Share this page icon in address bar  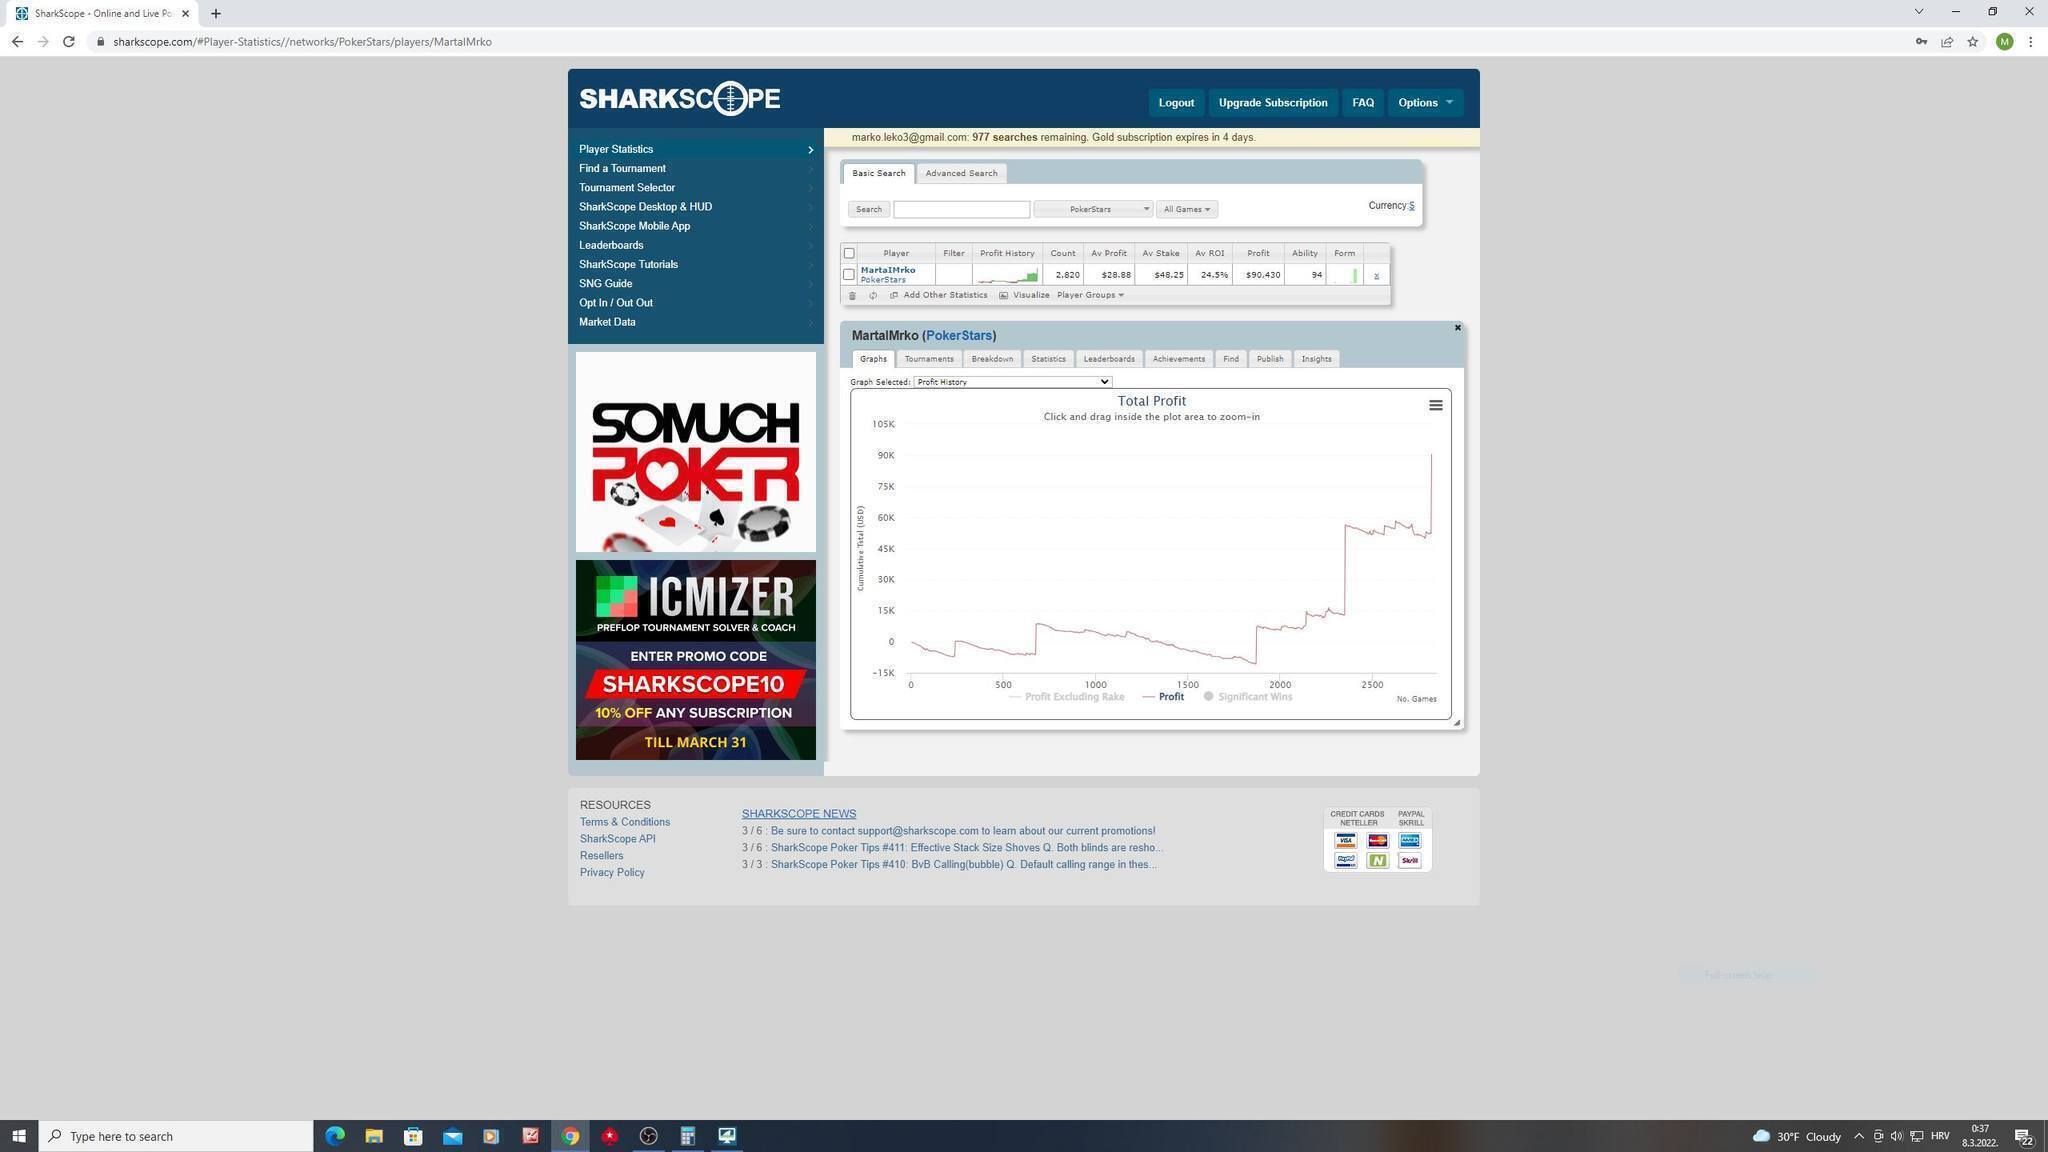coord(1946,42)
